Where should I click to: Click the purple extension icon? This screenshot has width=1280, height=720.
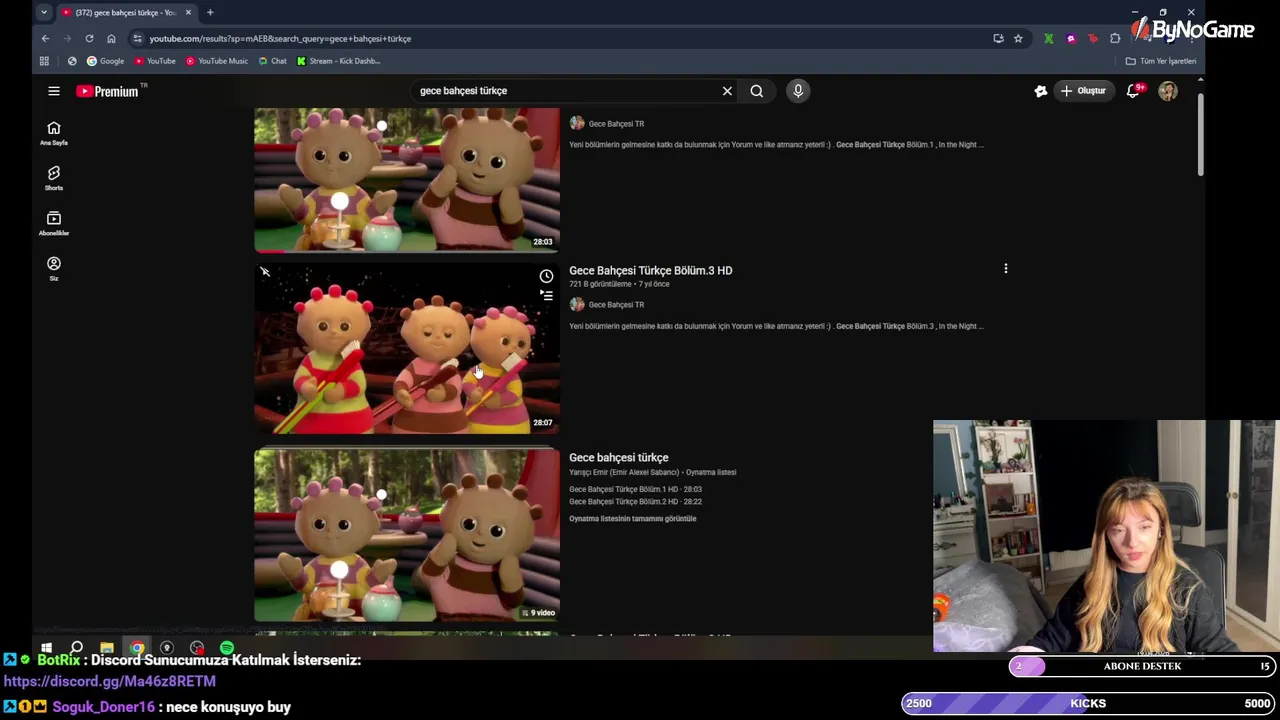click(x=1070, y=38)
